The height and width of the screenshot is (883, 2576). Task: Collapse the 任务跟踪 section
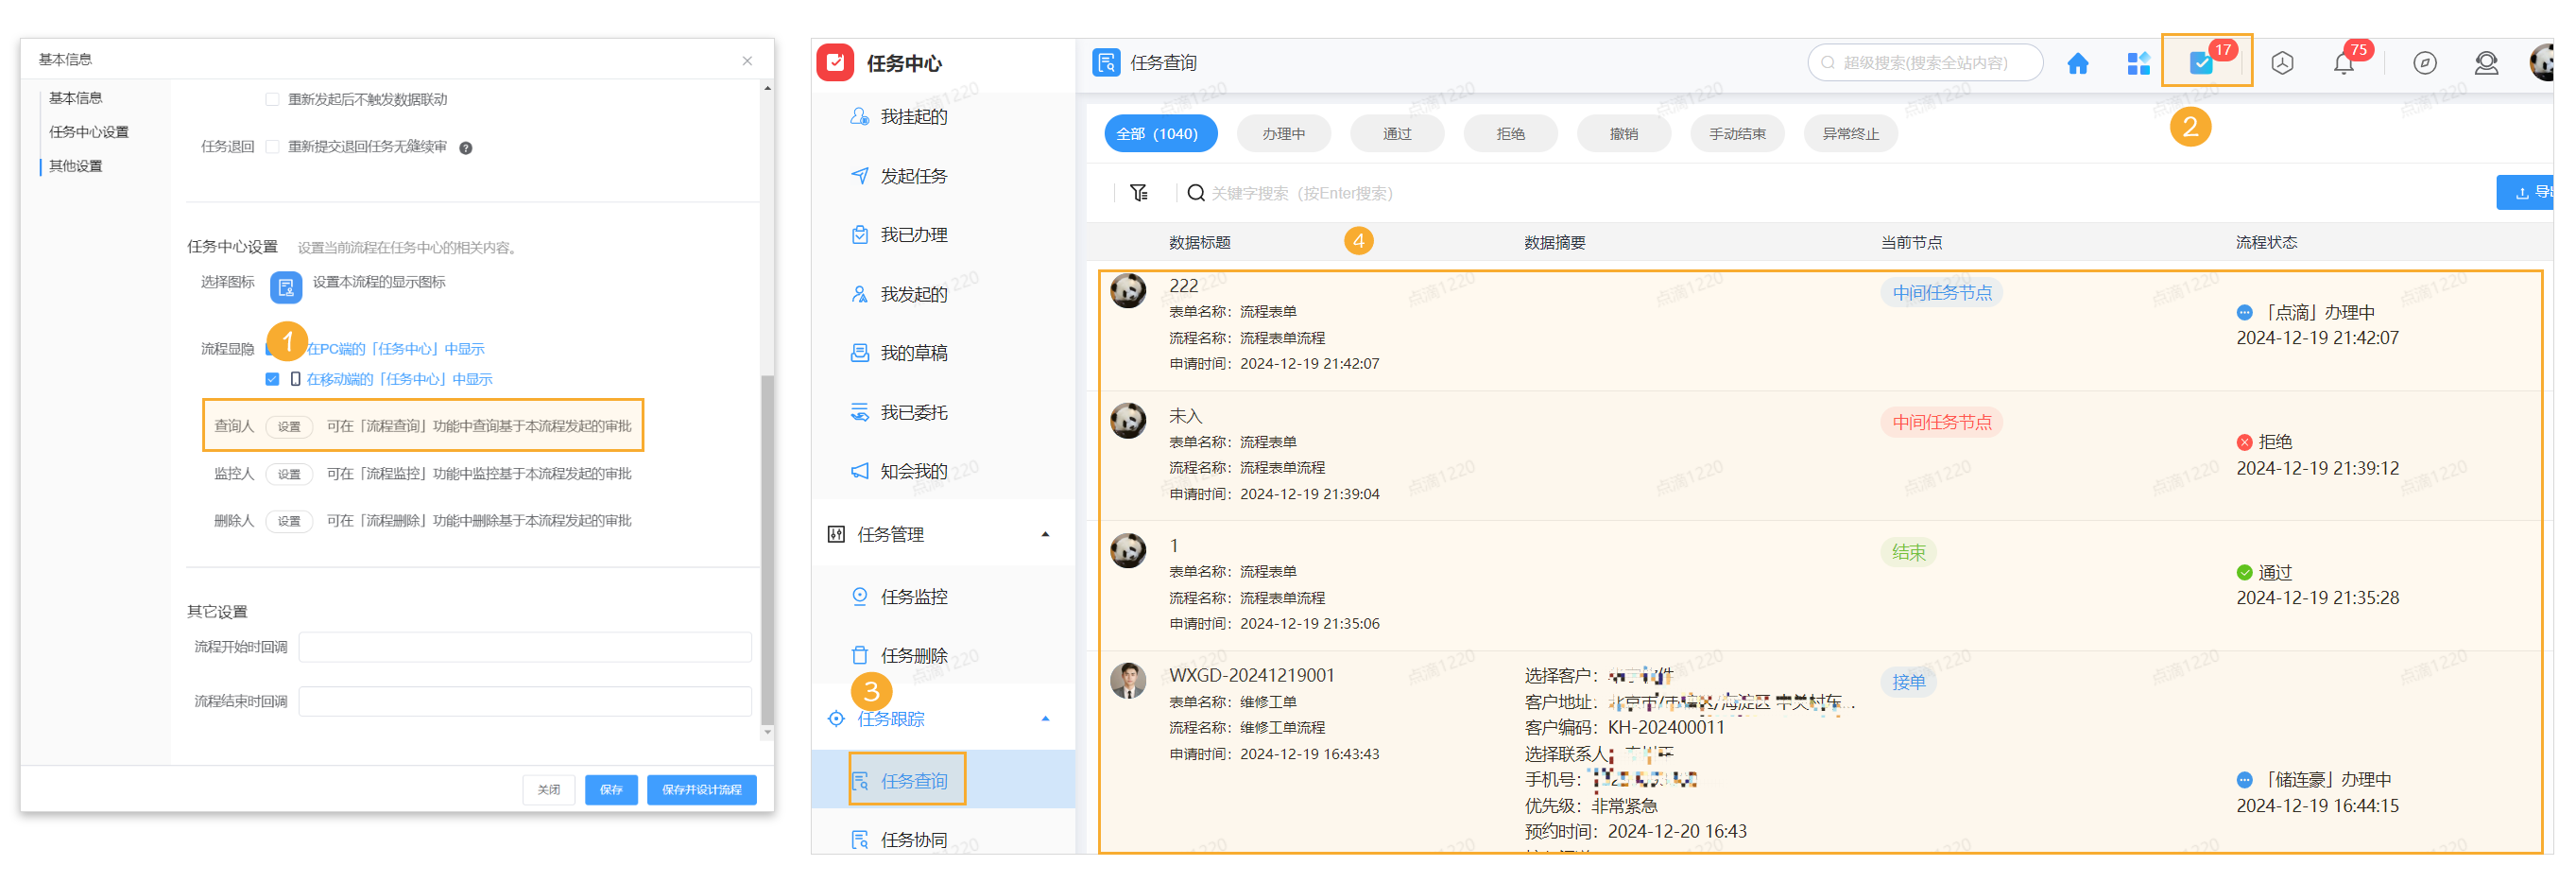[x=1046, y=718]
